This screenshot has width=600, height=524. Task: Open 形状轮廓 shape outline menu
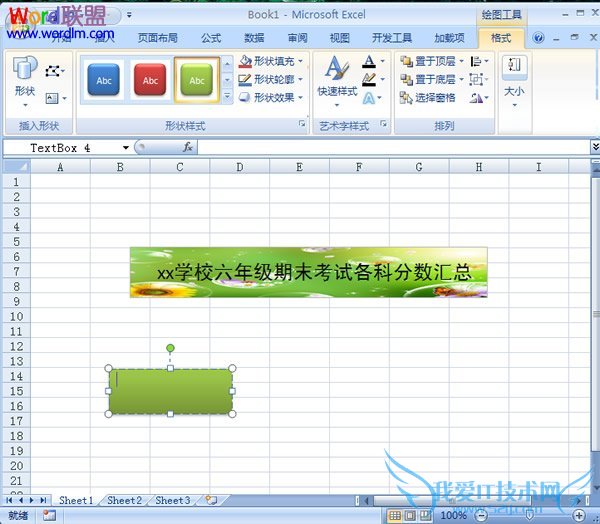click(x=271, y=79)
